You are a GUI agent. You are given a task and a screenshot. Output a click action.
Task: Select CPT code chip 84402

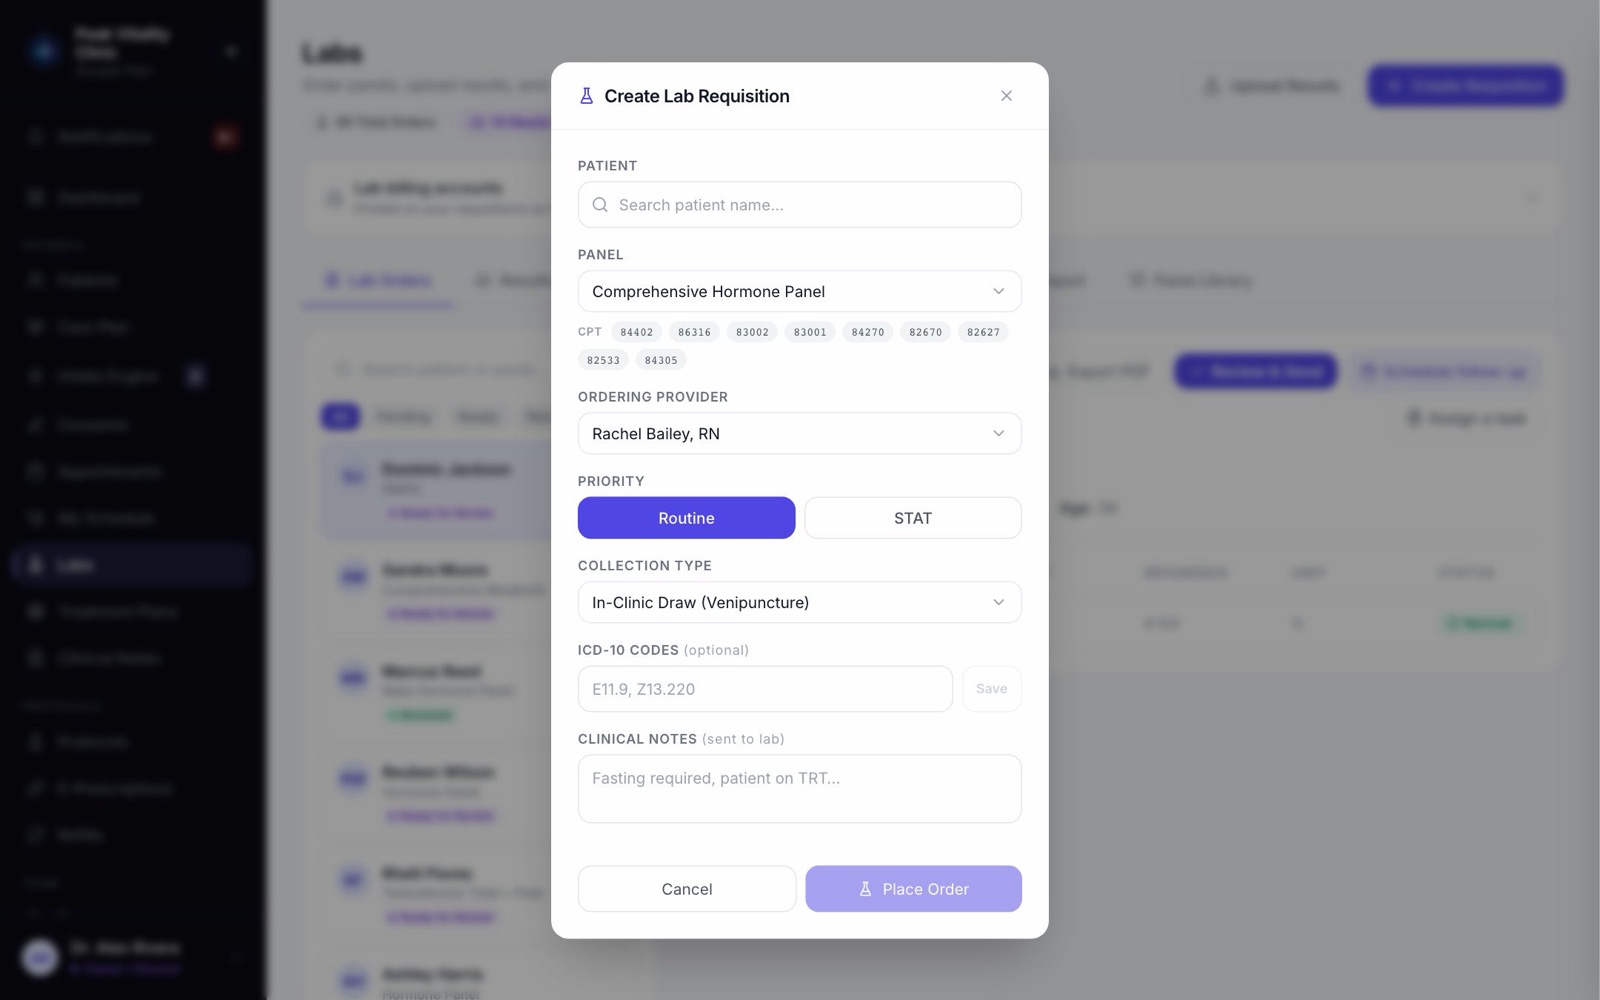click(x=636, y=332)
